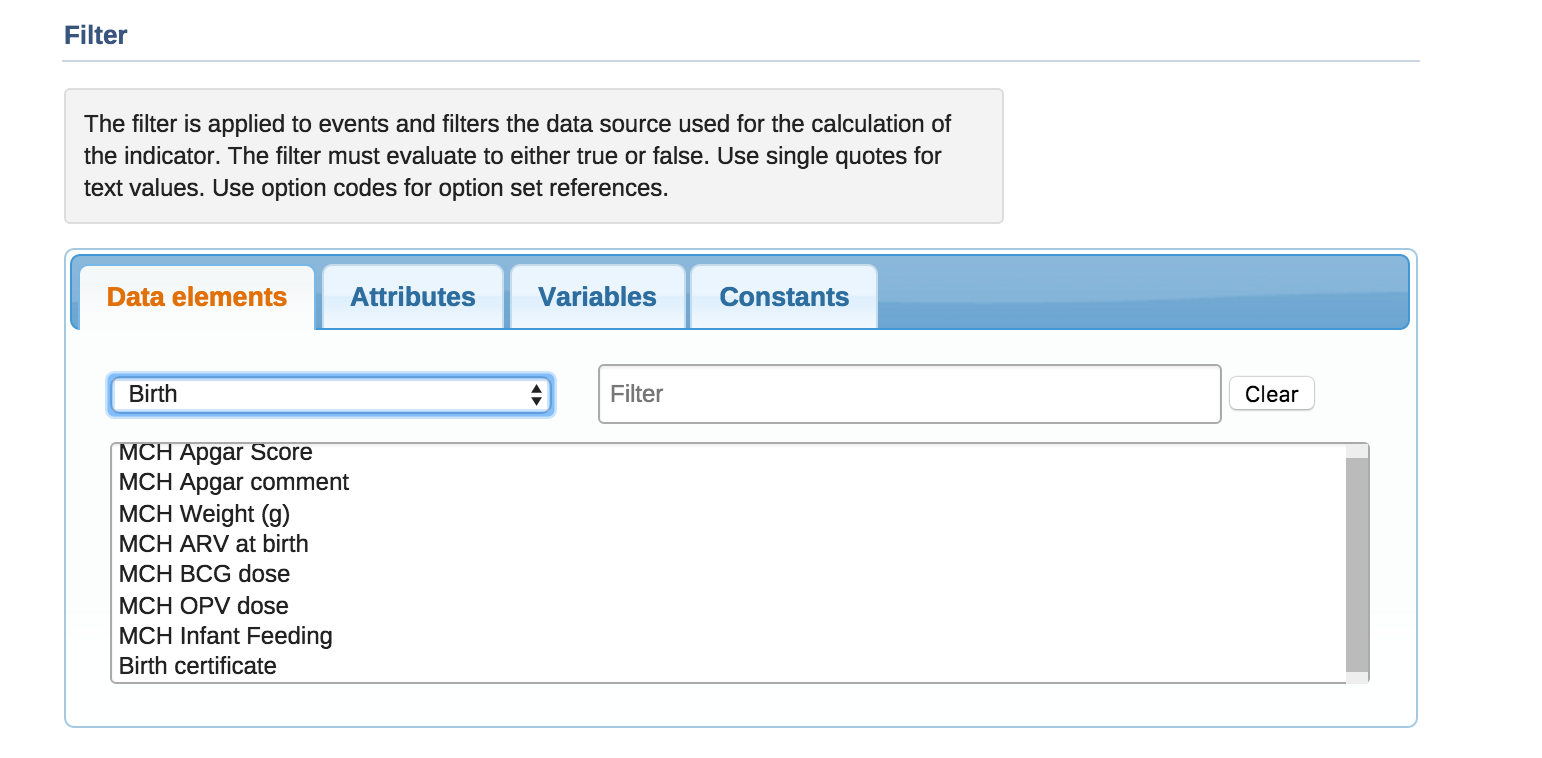The height and width of the screenshot is (758, 1542).
Task: Choose the MCH Apgar comment data element
Action: (234, 482)
